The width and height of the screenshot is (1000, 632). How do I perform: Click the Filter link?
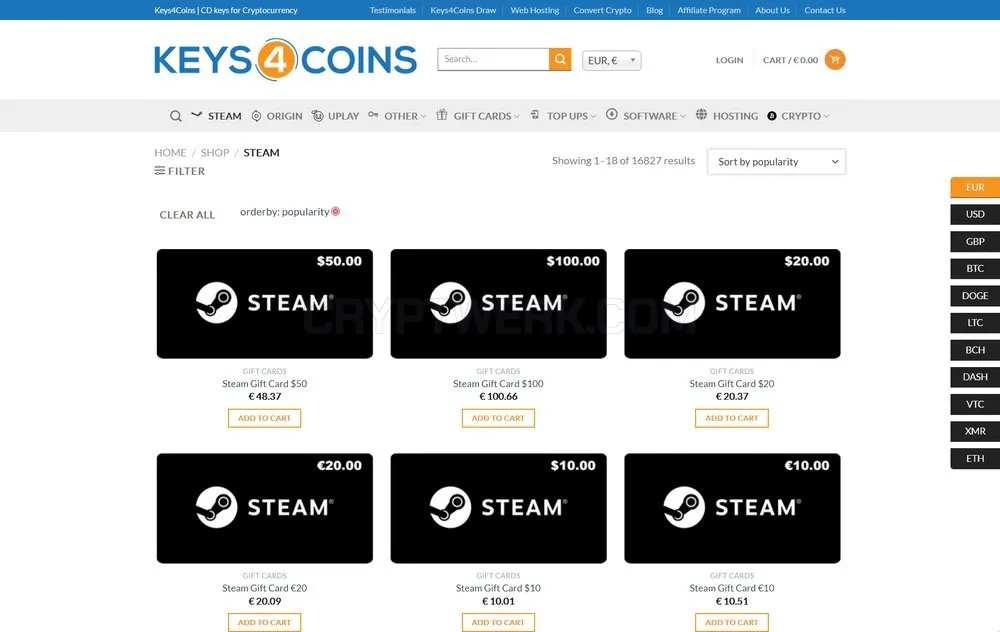[x=179, y=171]
